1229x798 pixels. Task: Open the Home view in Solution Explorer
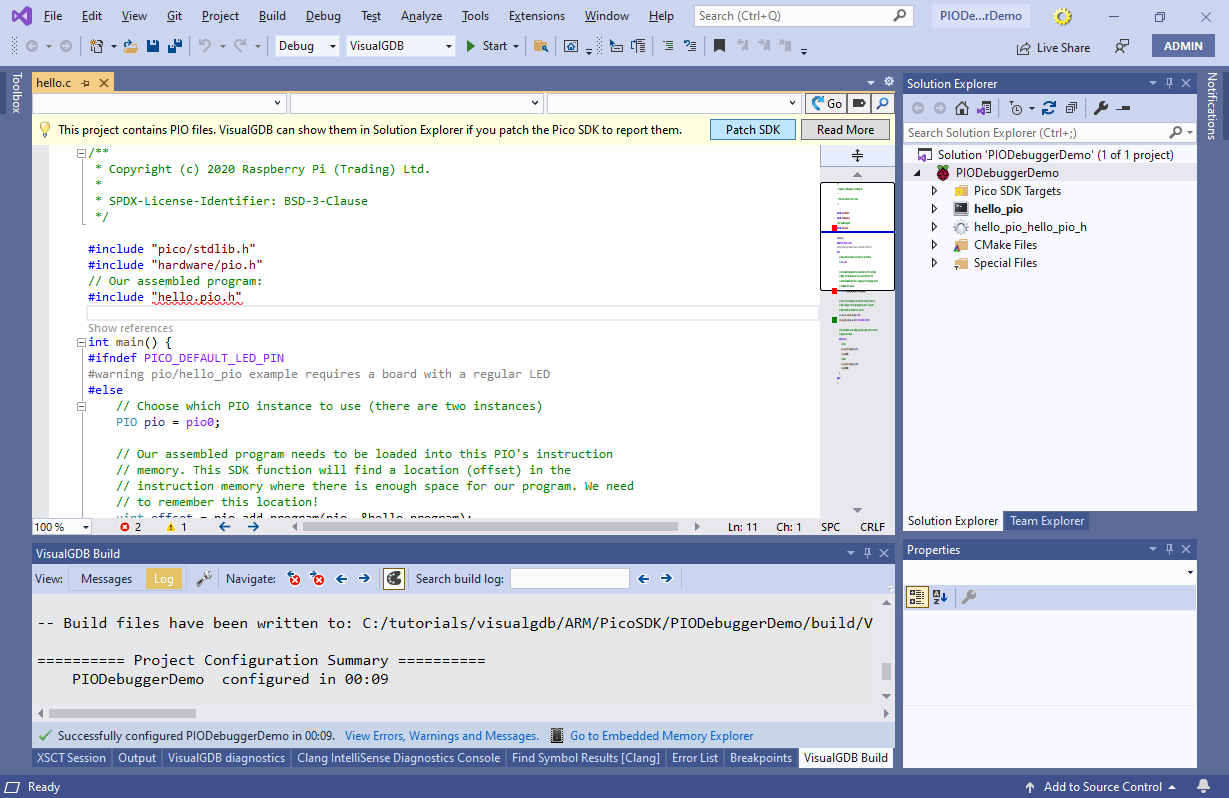(x=962, y=108)
